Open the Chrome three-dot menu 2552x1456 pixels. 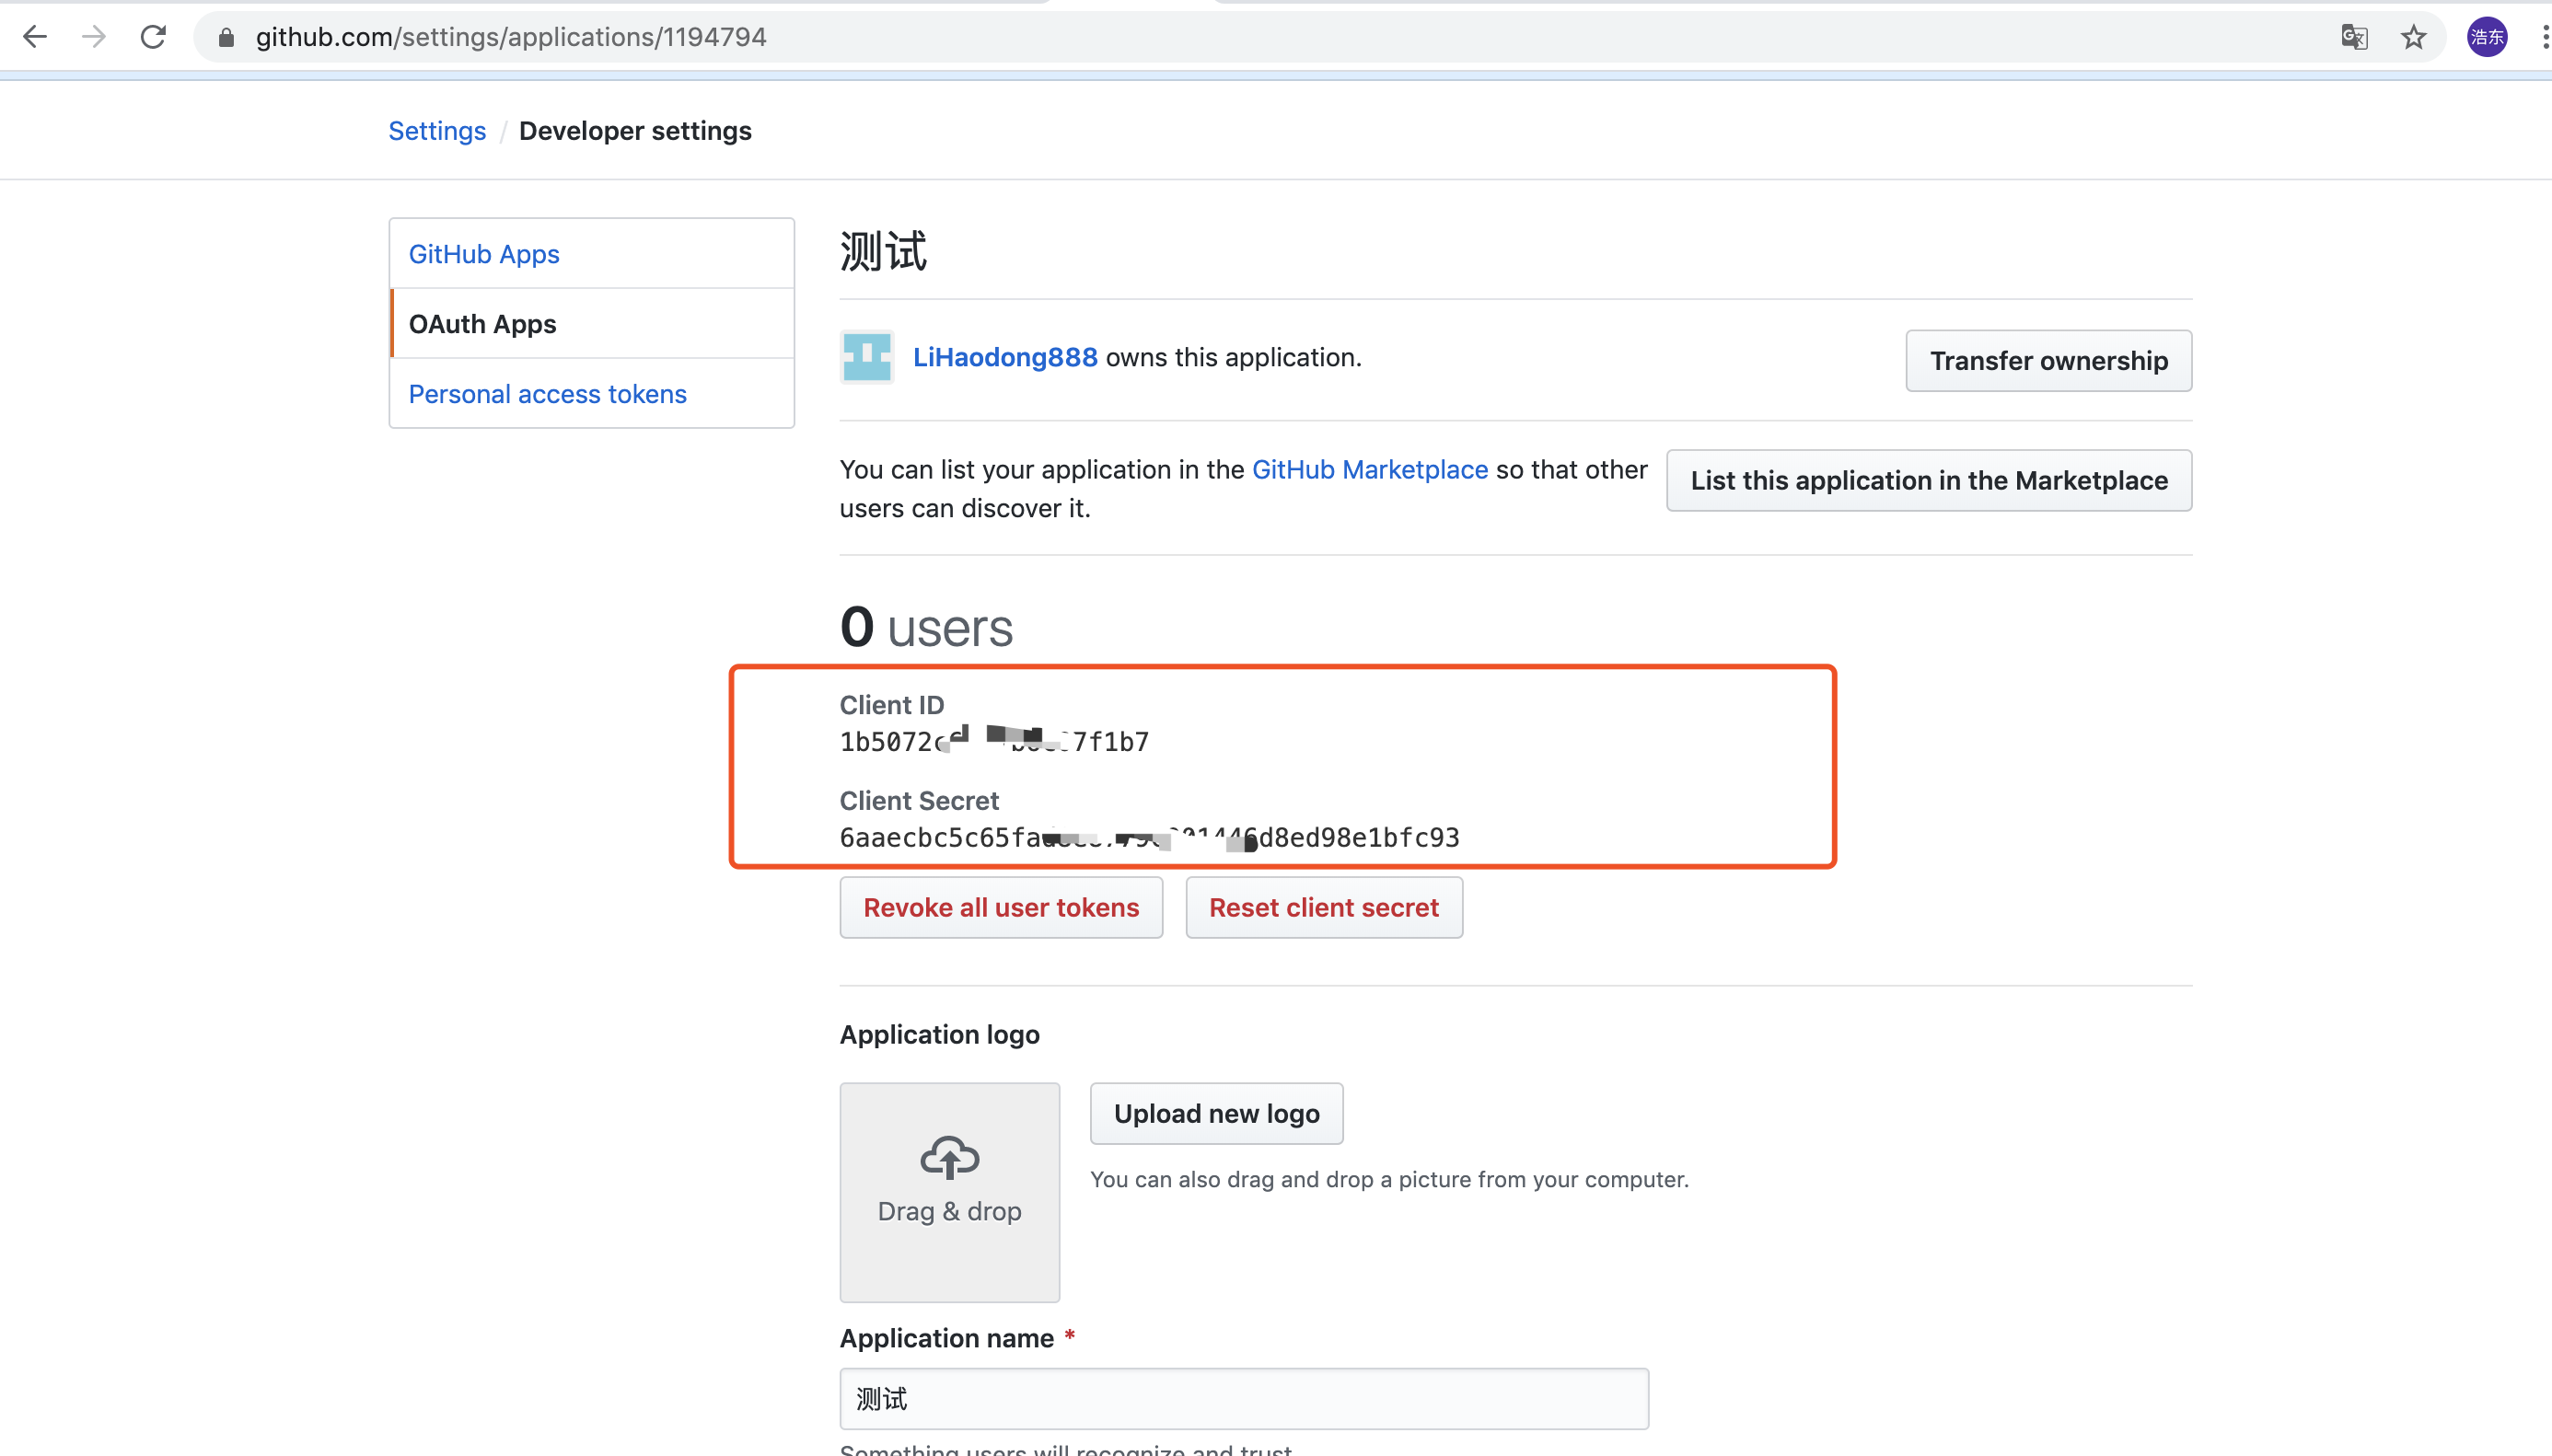pyautogui.click(x=2543, y=37)
